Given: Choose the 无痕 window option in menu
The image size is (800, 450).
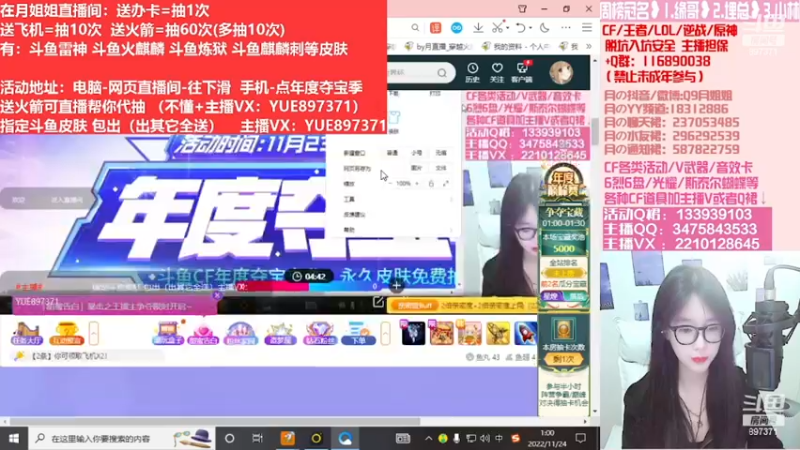Looking at the screenshot, I should (x=441, y=153).
